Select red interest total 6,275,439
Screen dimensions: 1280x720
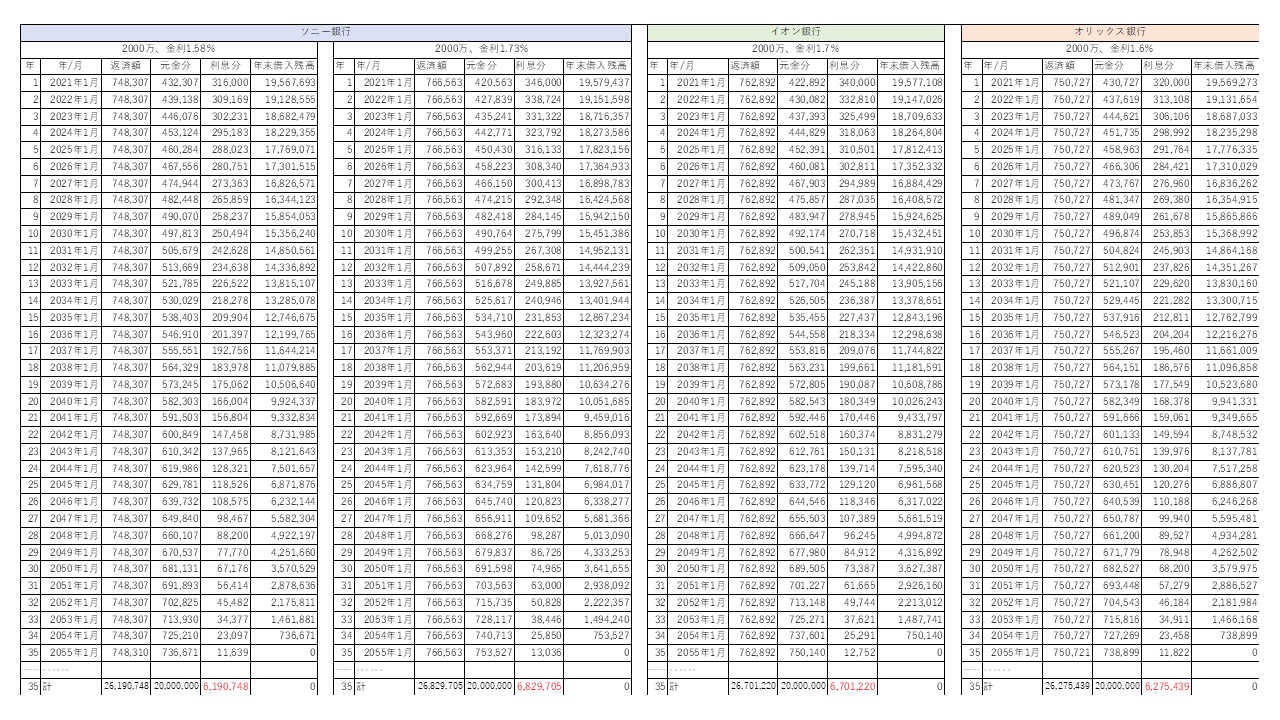click(x=1167, y=687)
